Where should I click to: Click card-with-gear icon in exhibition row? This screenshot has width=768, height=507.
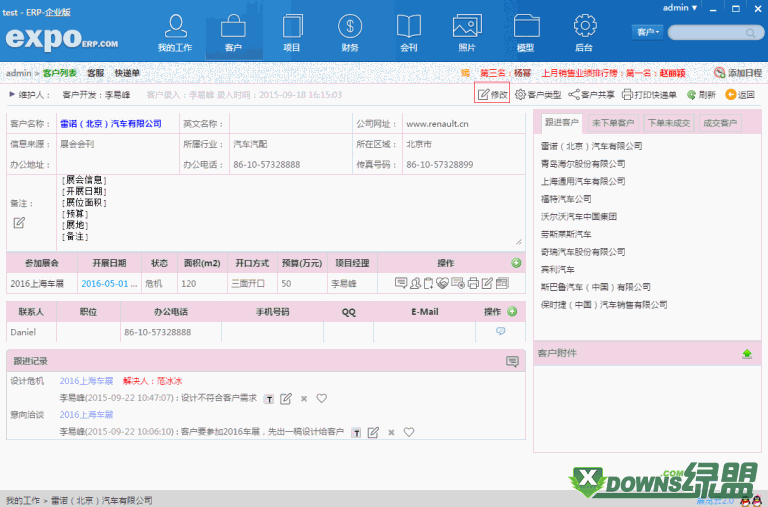click(x=458, y=283)
